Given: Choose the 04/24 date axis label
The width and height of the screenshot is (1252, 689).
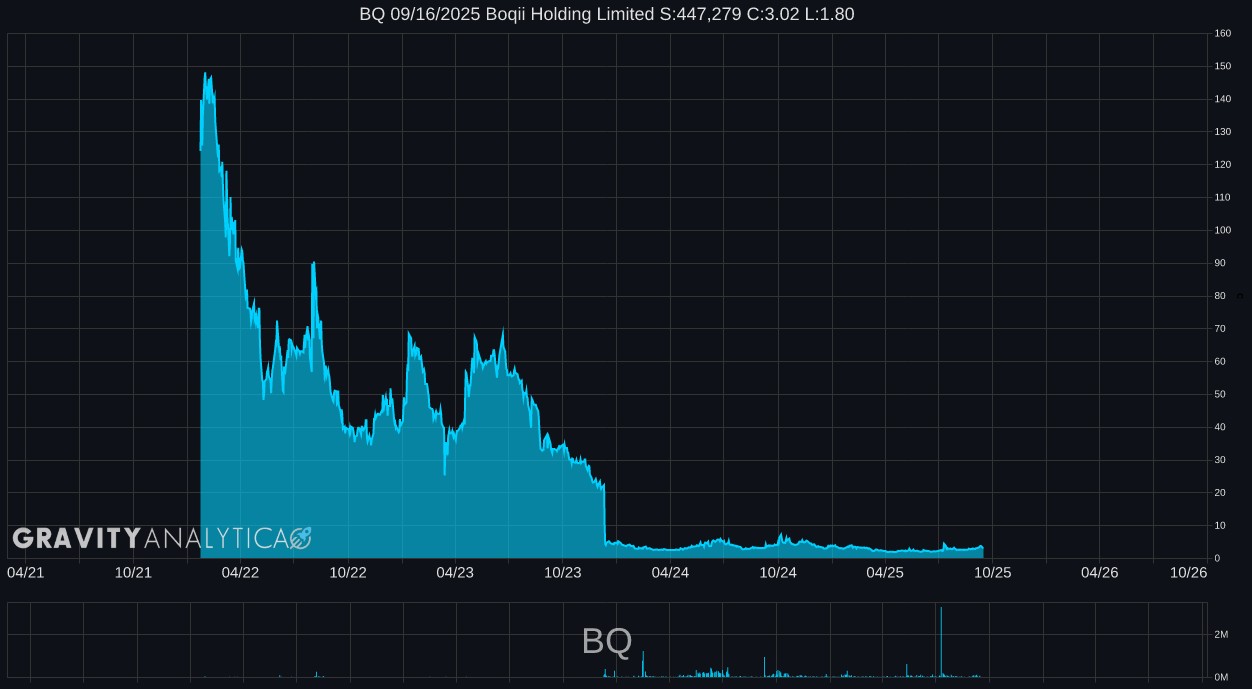Looking at the screenshot, I should click(x=670, y=572).
